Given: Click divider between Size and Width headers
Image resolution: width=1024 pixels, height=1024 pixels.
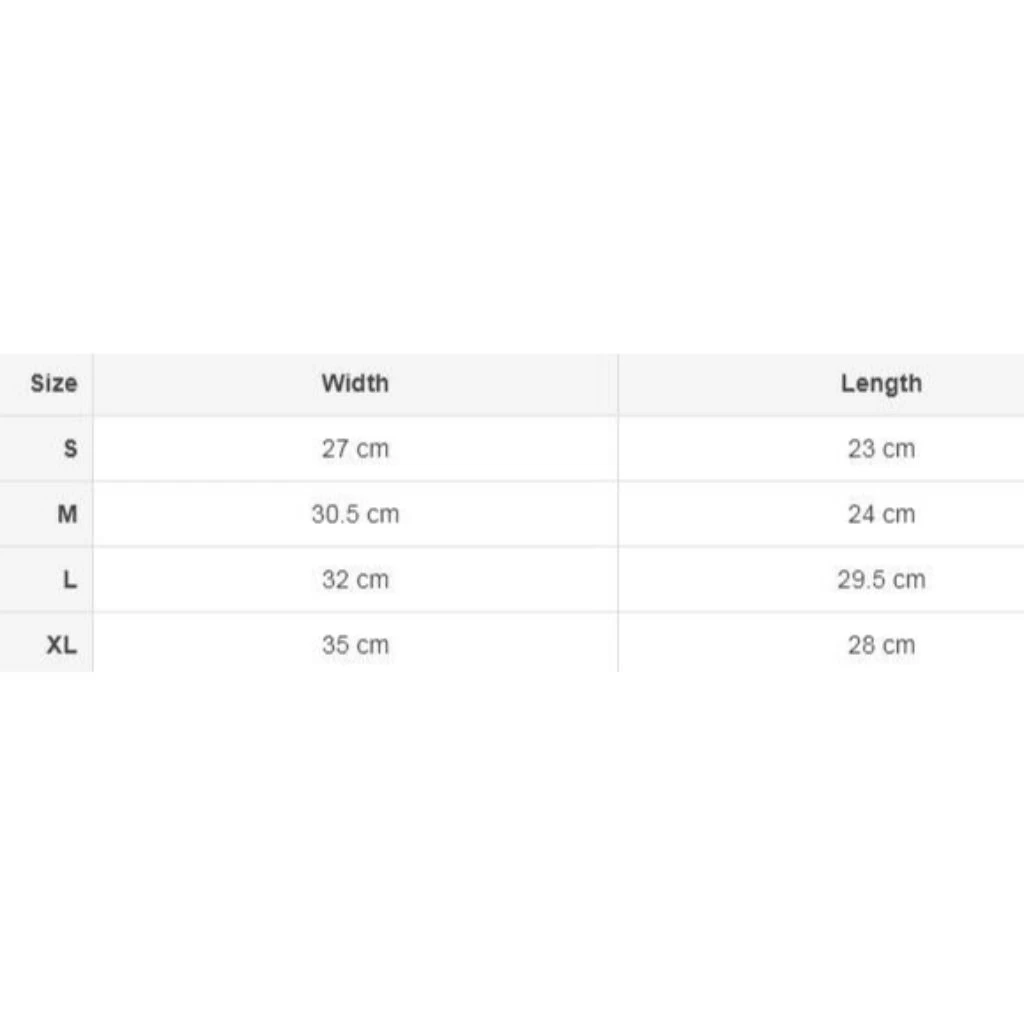Looking at the screenshot, I should pos(93,383).
